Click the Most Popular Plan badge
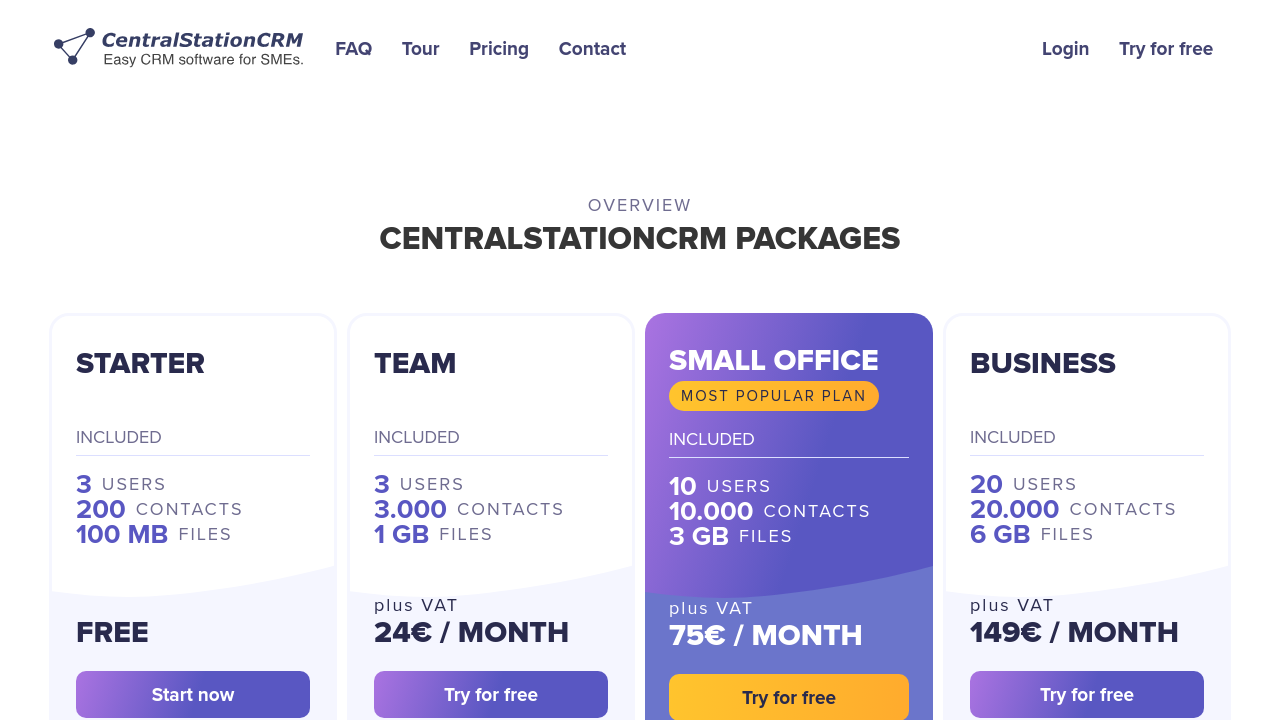The width and height of the screenshot is (1280, 720). [x=773, y=396]
